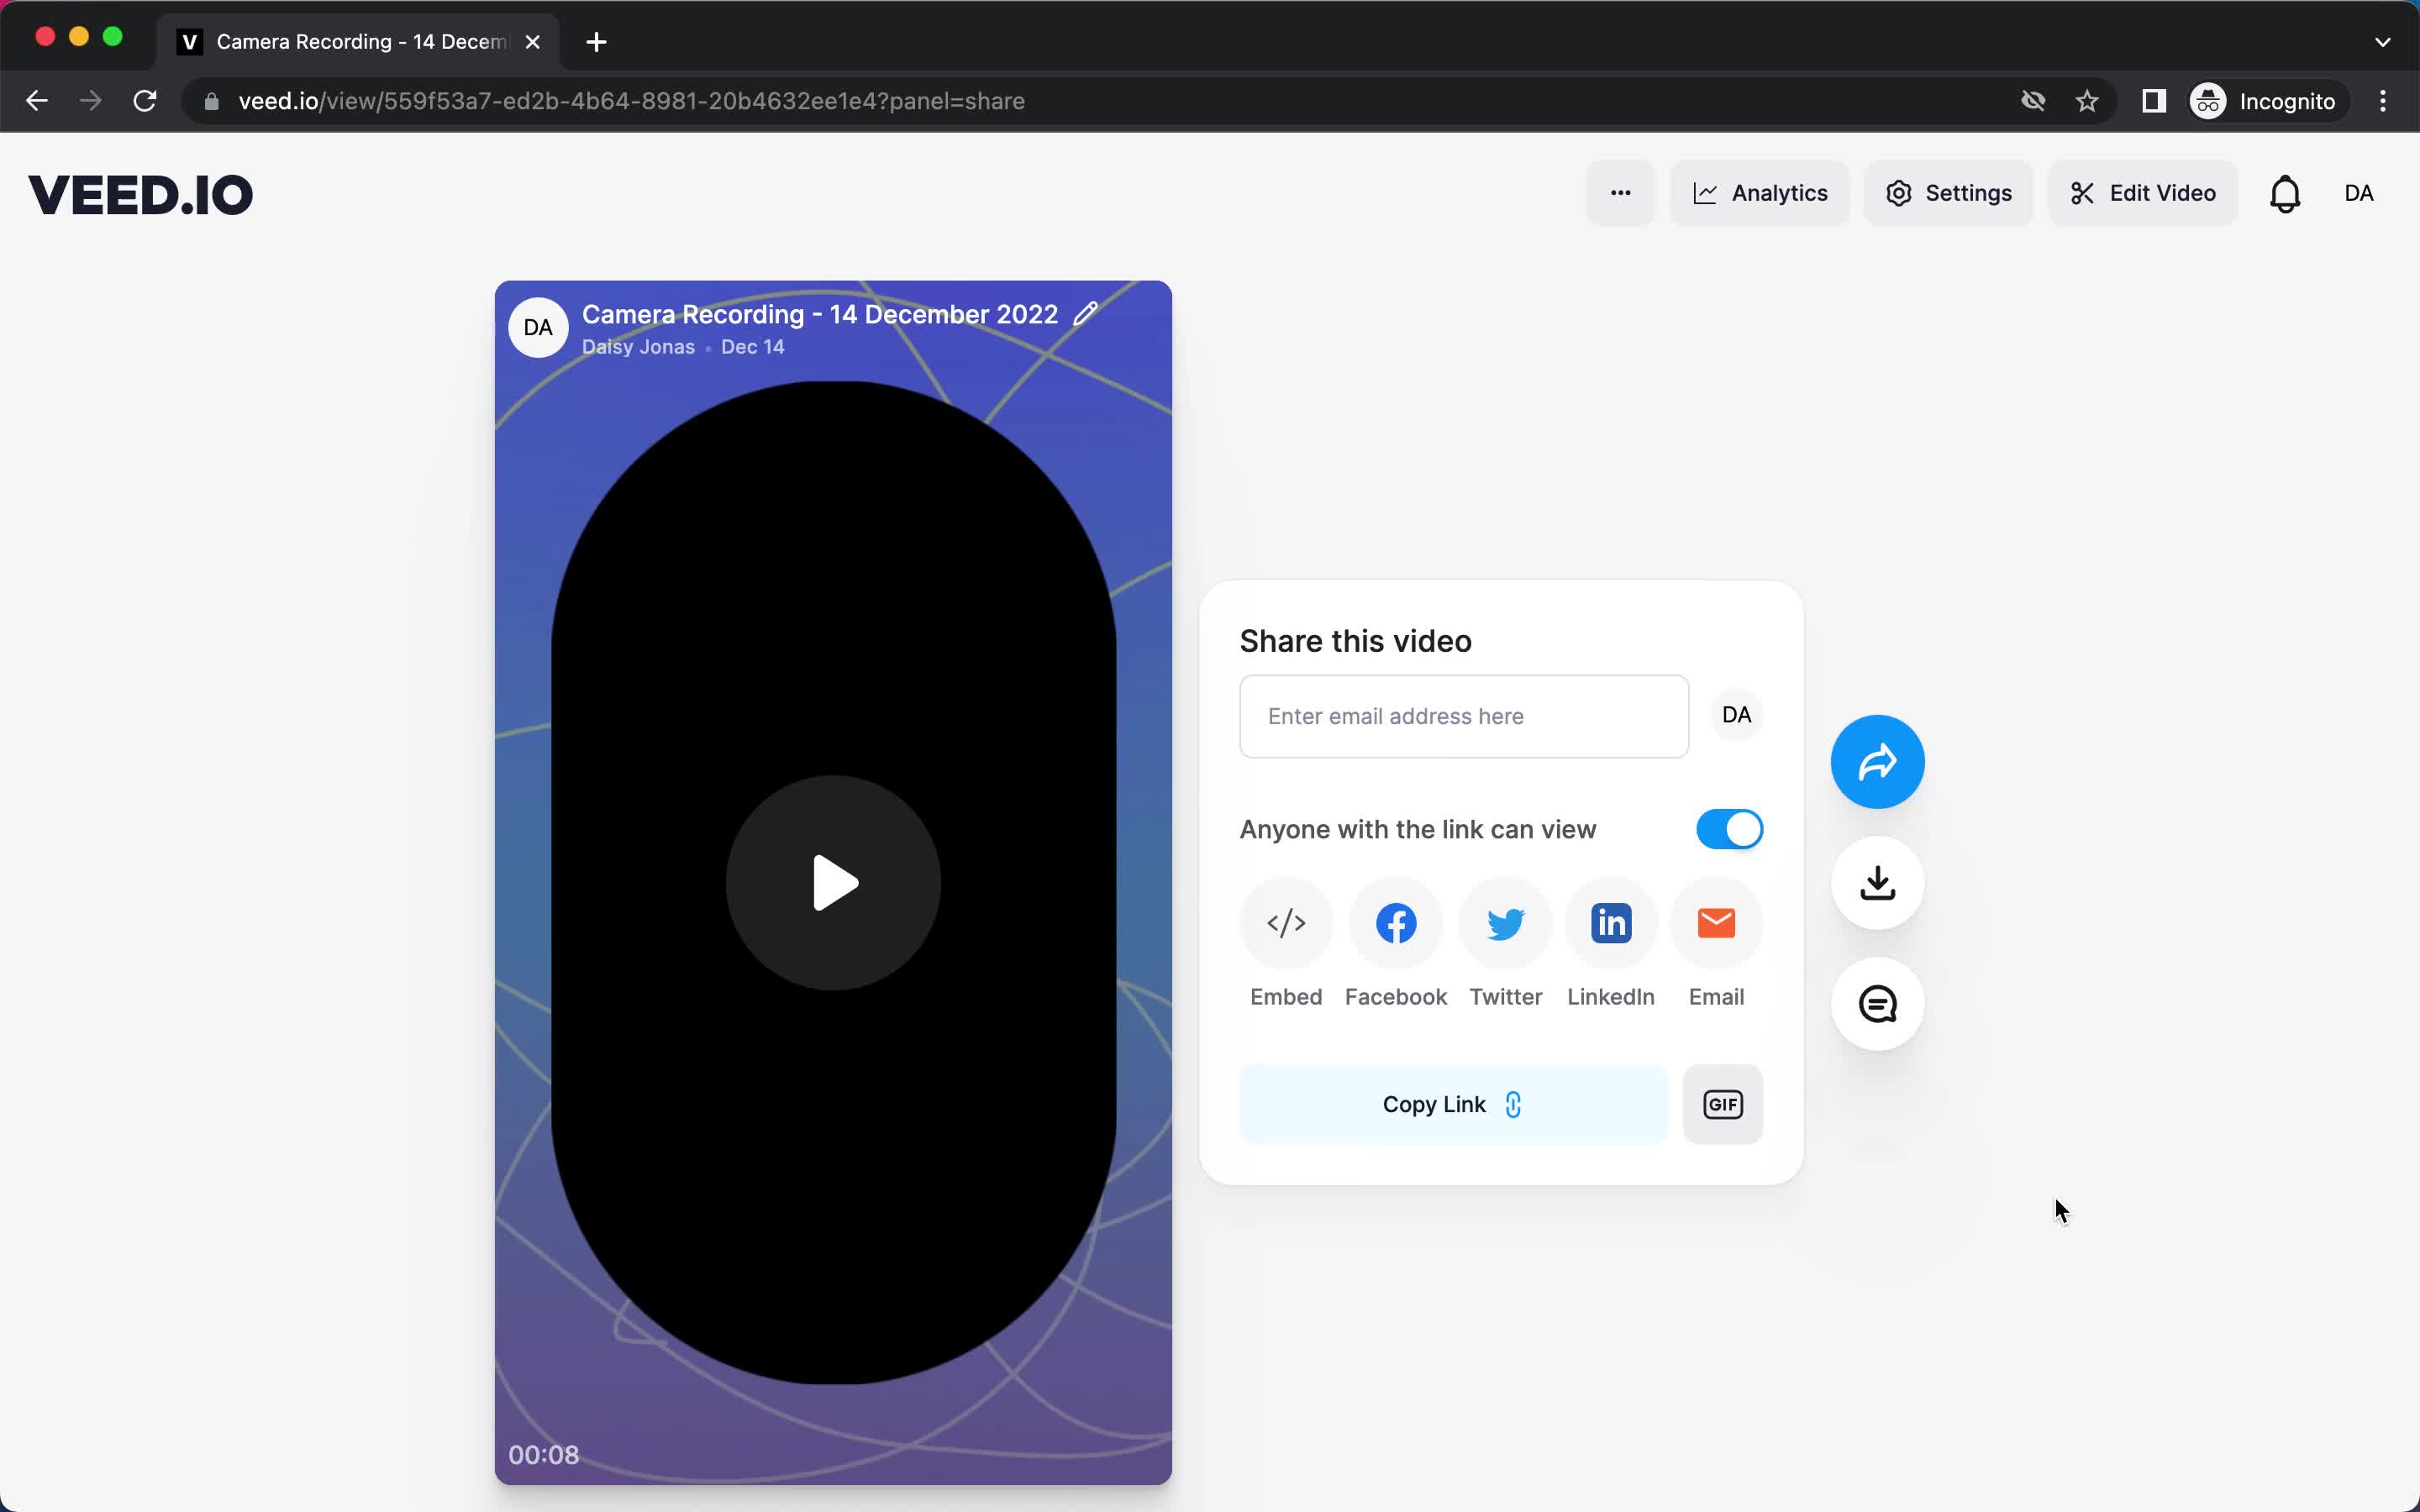Click the notifications bell icon
The width and height of the screenshot is (2420, 1512).
[x=2284, y=193]
